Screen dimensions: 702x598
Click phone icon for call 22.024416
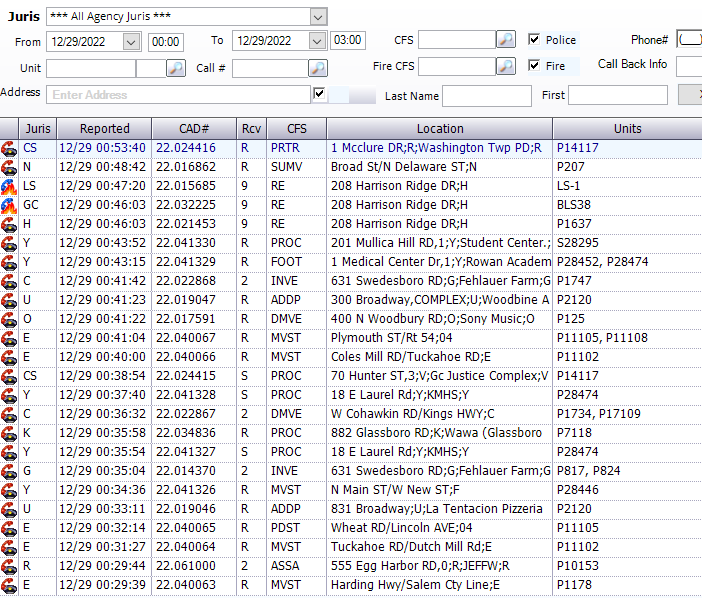pyautogui.click(x=9, y=148)
